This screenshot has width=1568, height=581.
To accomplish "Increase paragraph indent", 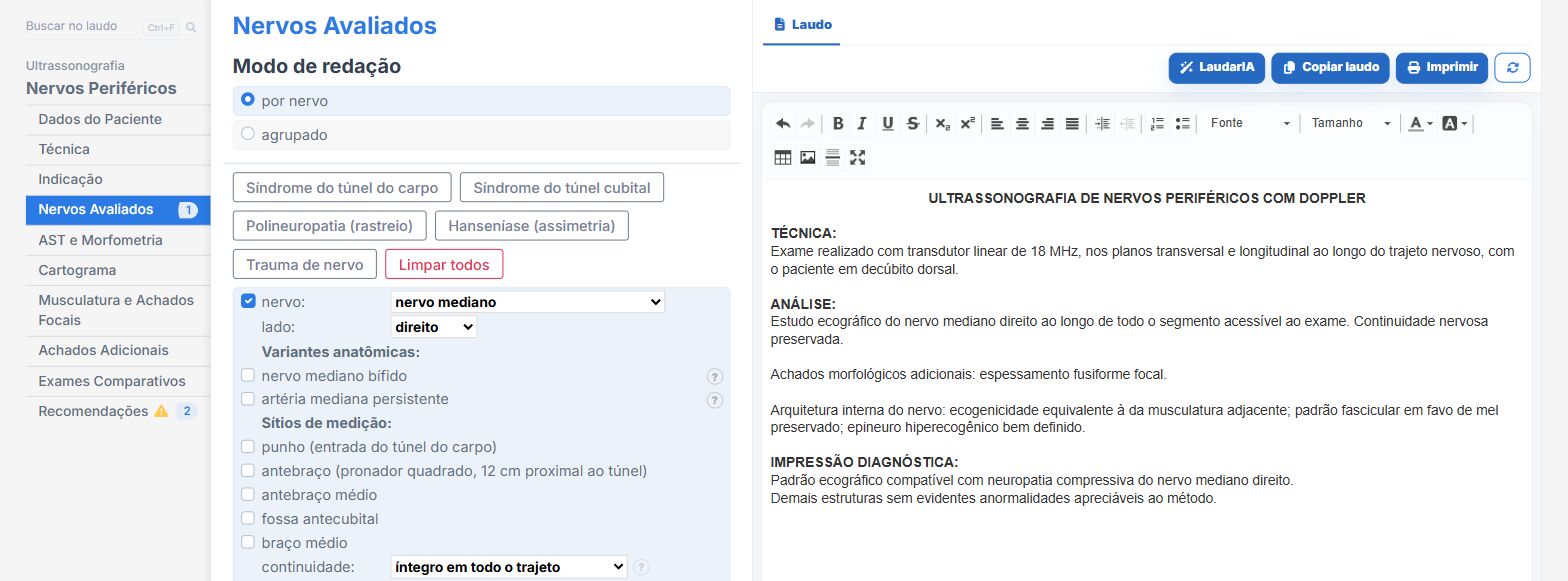I will [x=1103, y=124].
